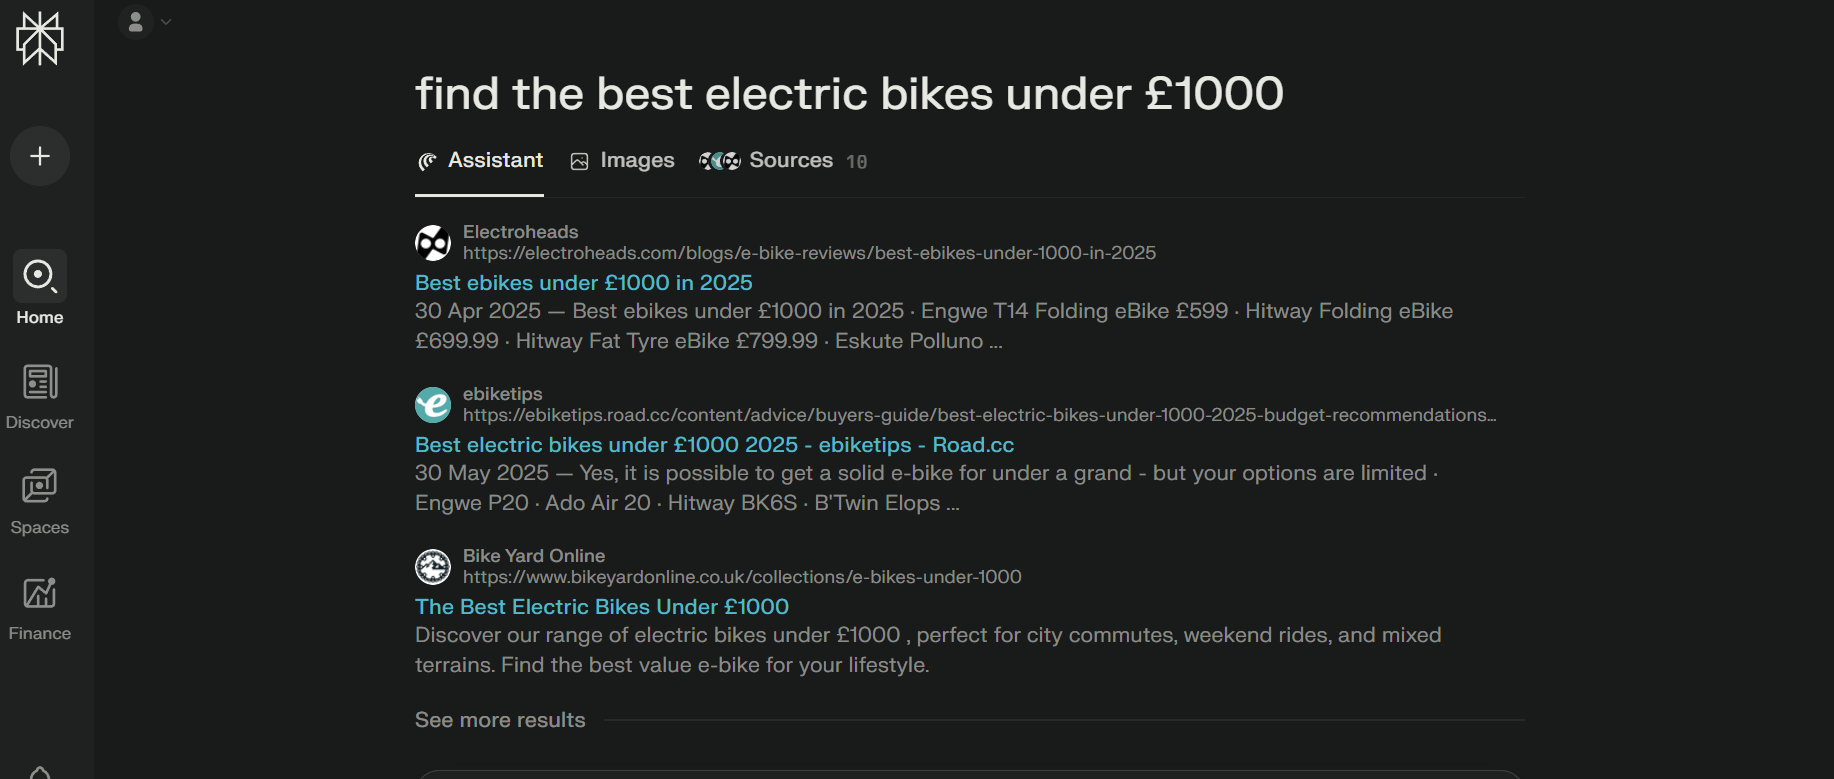1834x779 pixels.
Task: Click the query title heading text
Action: [849, 94]
